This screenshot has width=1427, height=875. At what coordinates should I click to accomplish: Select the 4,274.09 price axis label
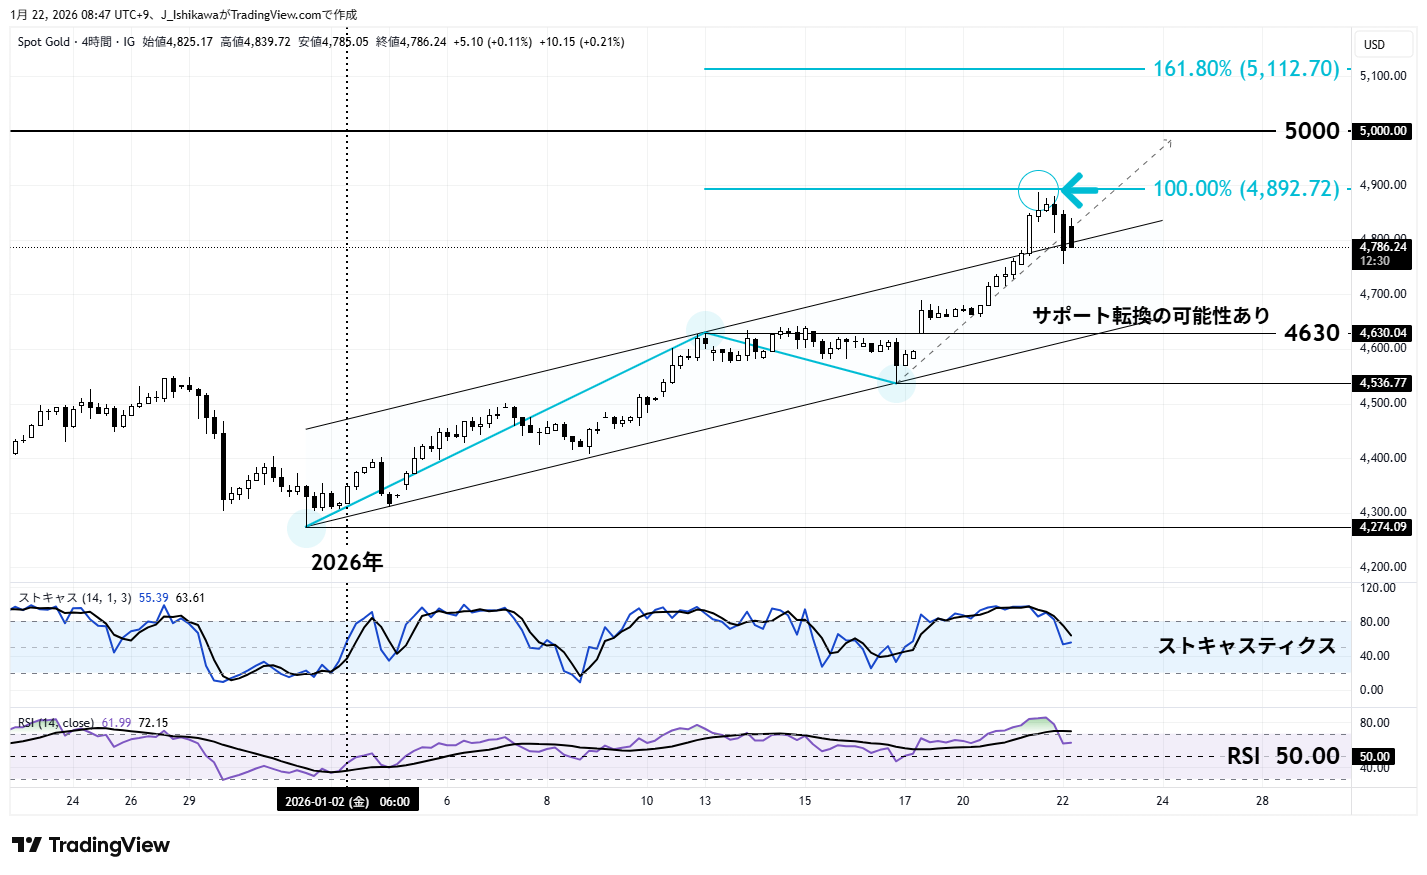click(x=1383, y=527)
